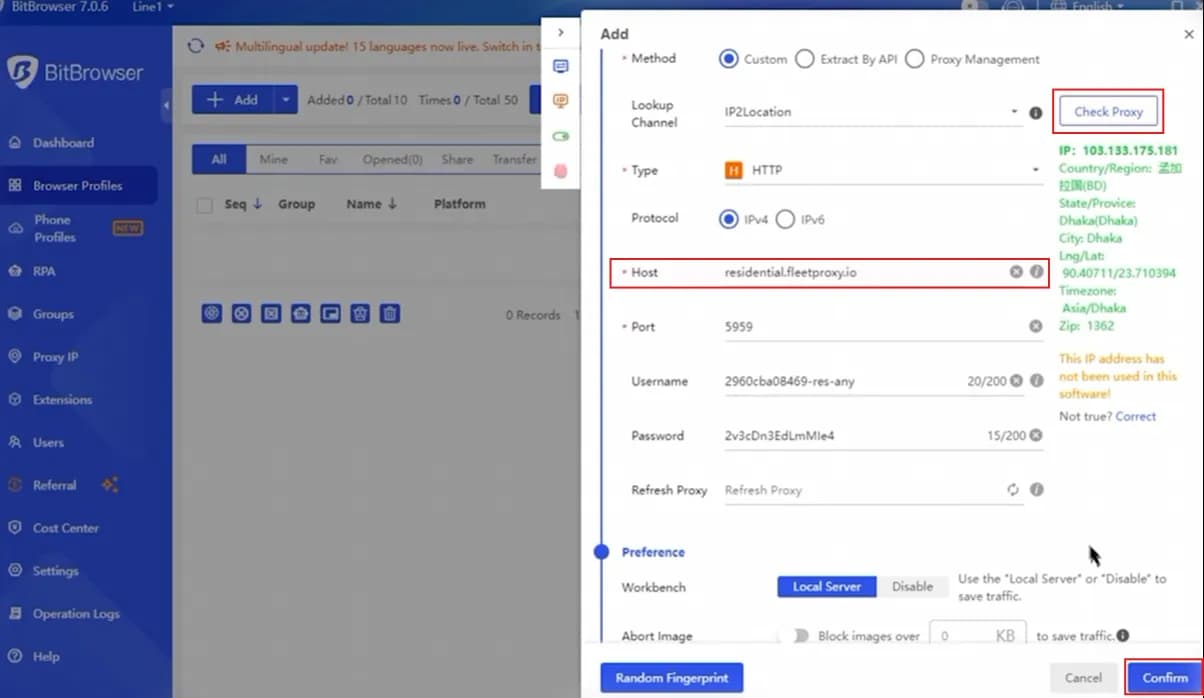1204x698 pixels.
Task: Clear the Username field with its X icon
Action: point(1016,381)
